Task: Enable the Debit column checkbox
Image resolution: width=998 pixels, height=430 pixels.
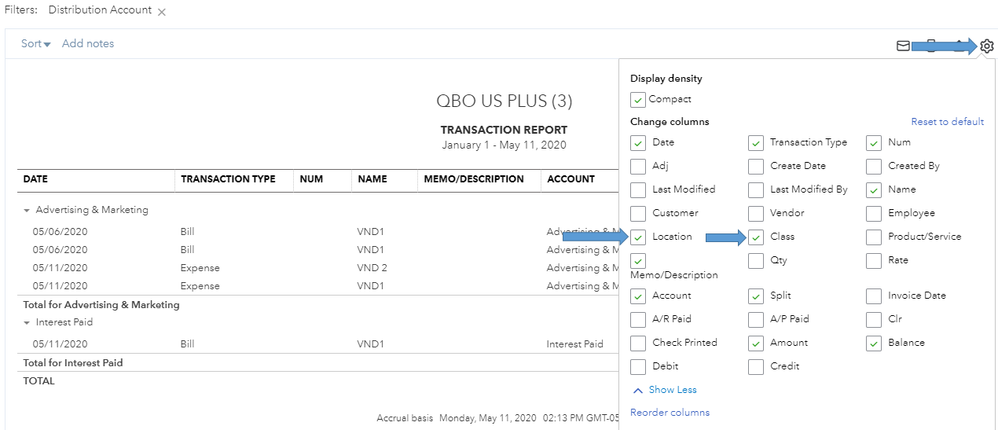Action: [638, 366]
